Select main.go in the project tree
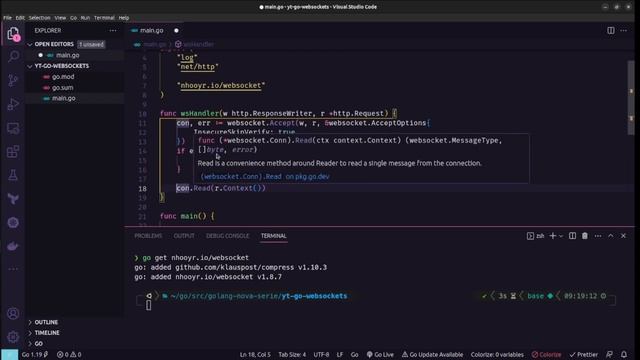The height and width of the screenshot is (360, 640). pyautogui.click(x=63, y=98)
